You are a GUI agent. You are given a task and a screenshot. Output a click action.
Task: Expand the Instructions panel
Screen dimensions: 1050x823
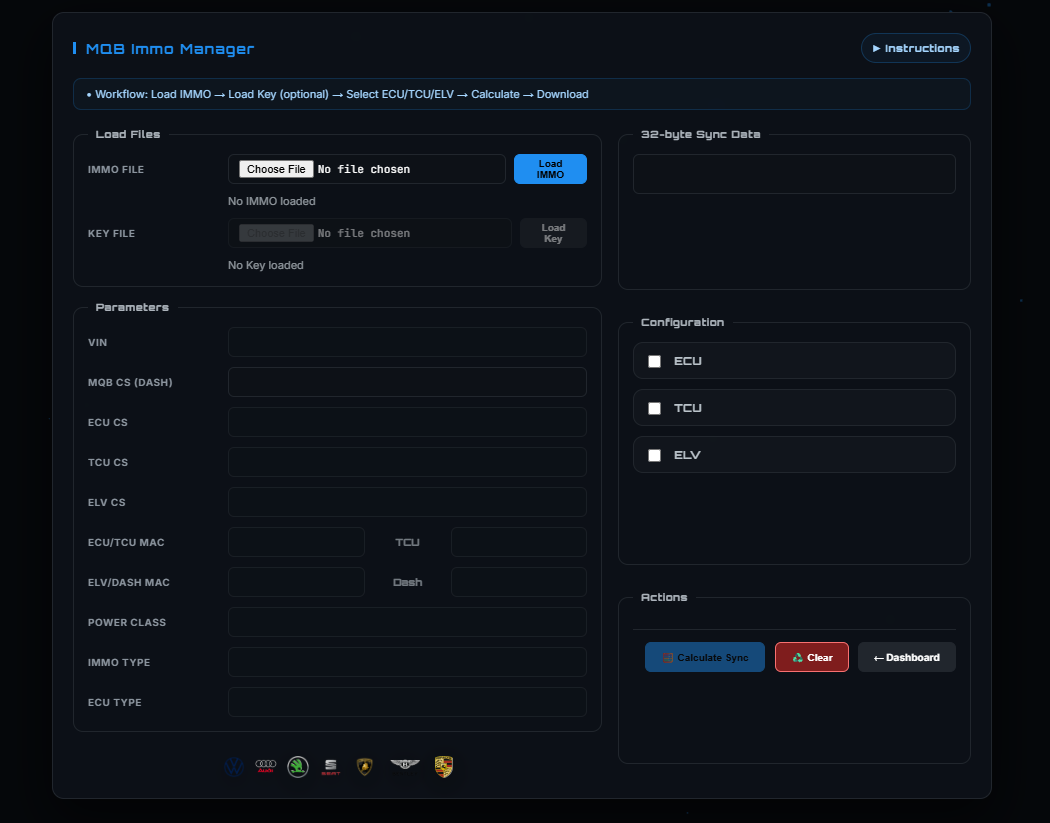915,47
